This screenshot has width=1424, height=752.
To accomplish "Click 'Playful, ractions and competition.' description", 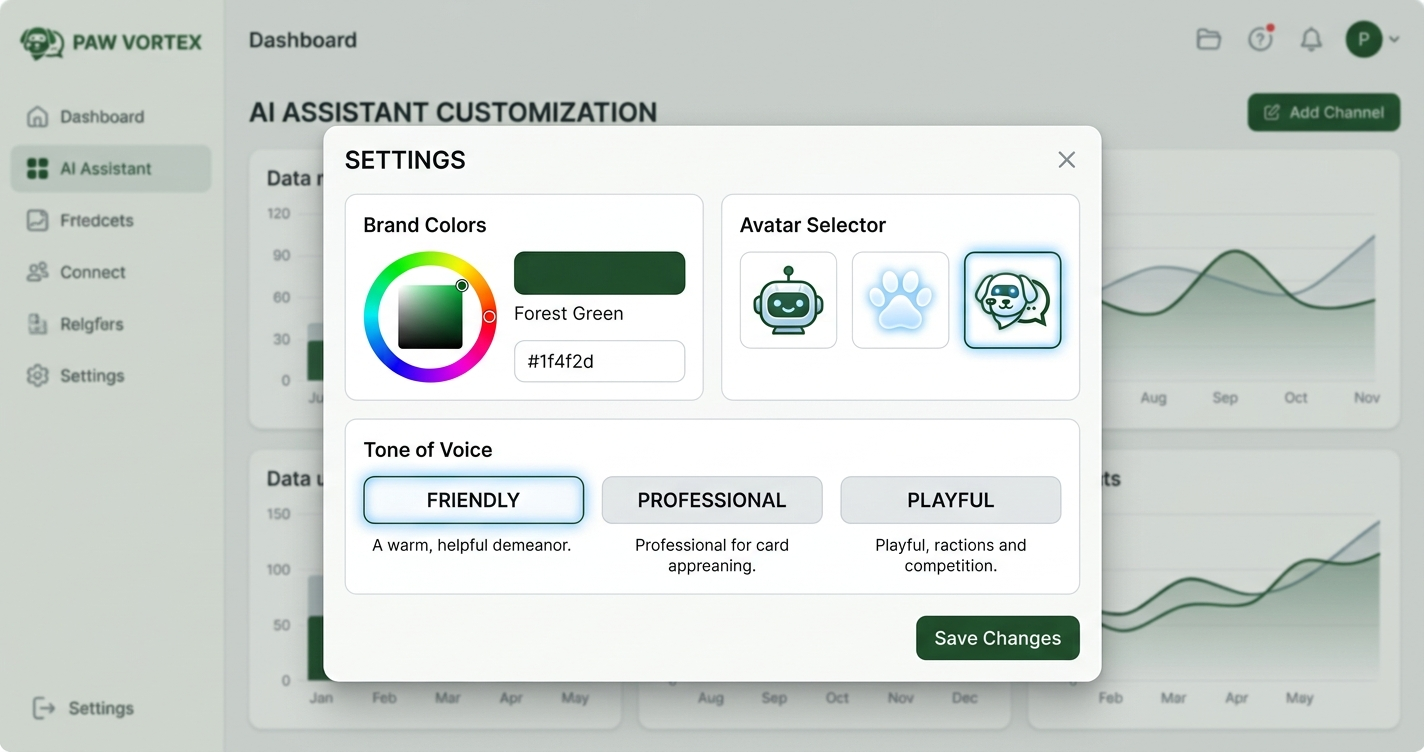I will [950, 555].
